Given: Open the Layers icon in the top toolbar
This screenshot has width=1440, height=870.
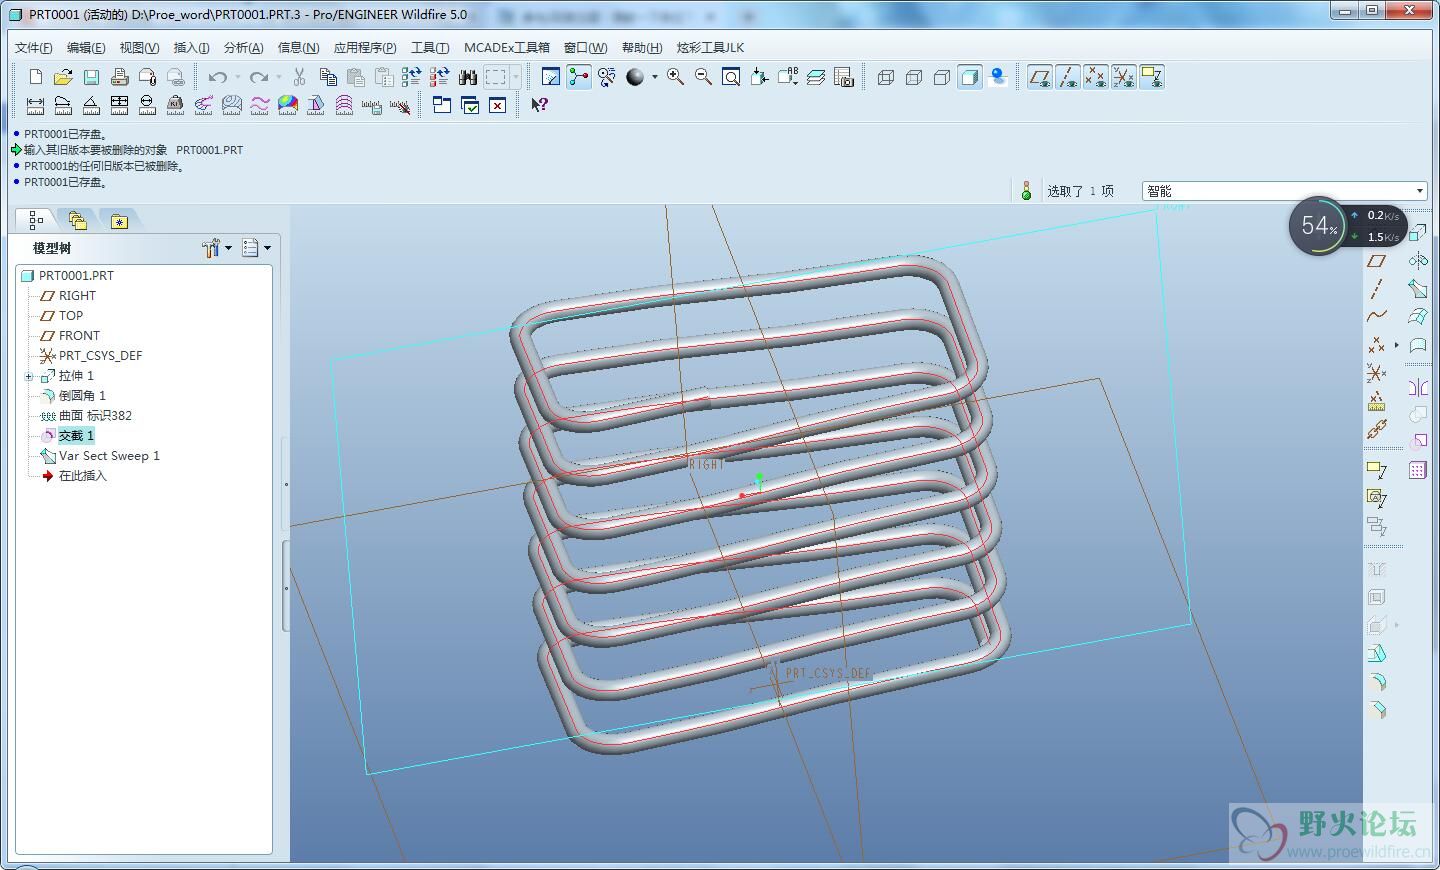Looking at the screenshot, I should coord(816,77).
